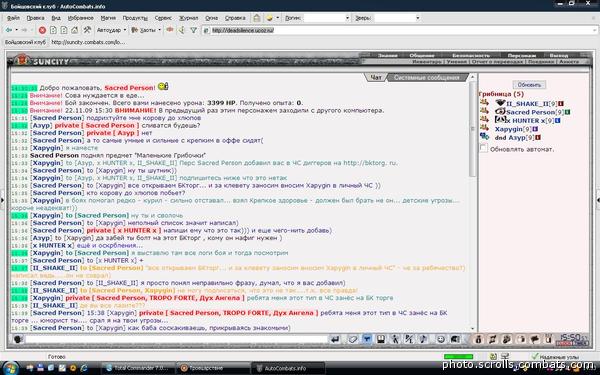Open the Home page toolbar icon

[x=75, y=30]
